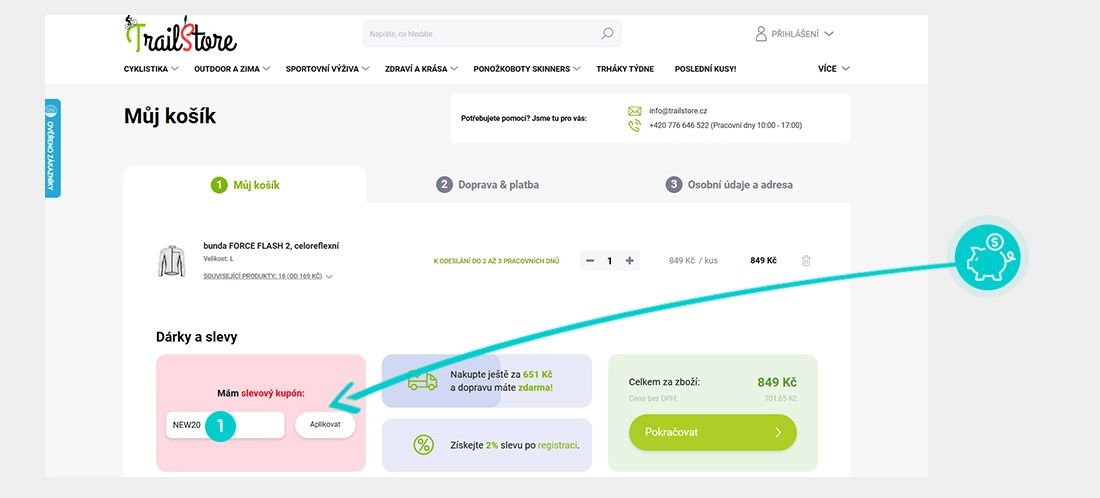Click the Aplikovat coupon button

coord(325,424)
